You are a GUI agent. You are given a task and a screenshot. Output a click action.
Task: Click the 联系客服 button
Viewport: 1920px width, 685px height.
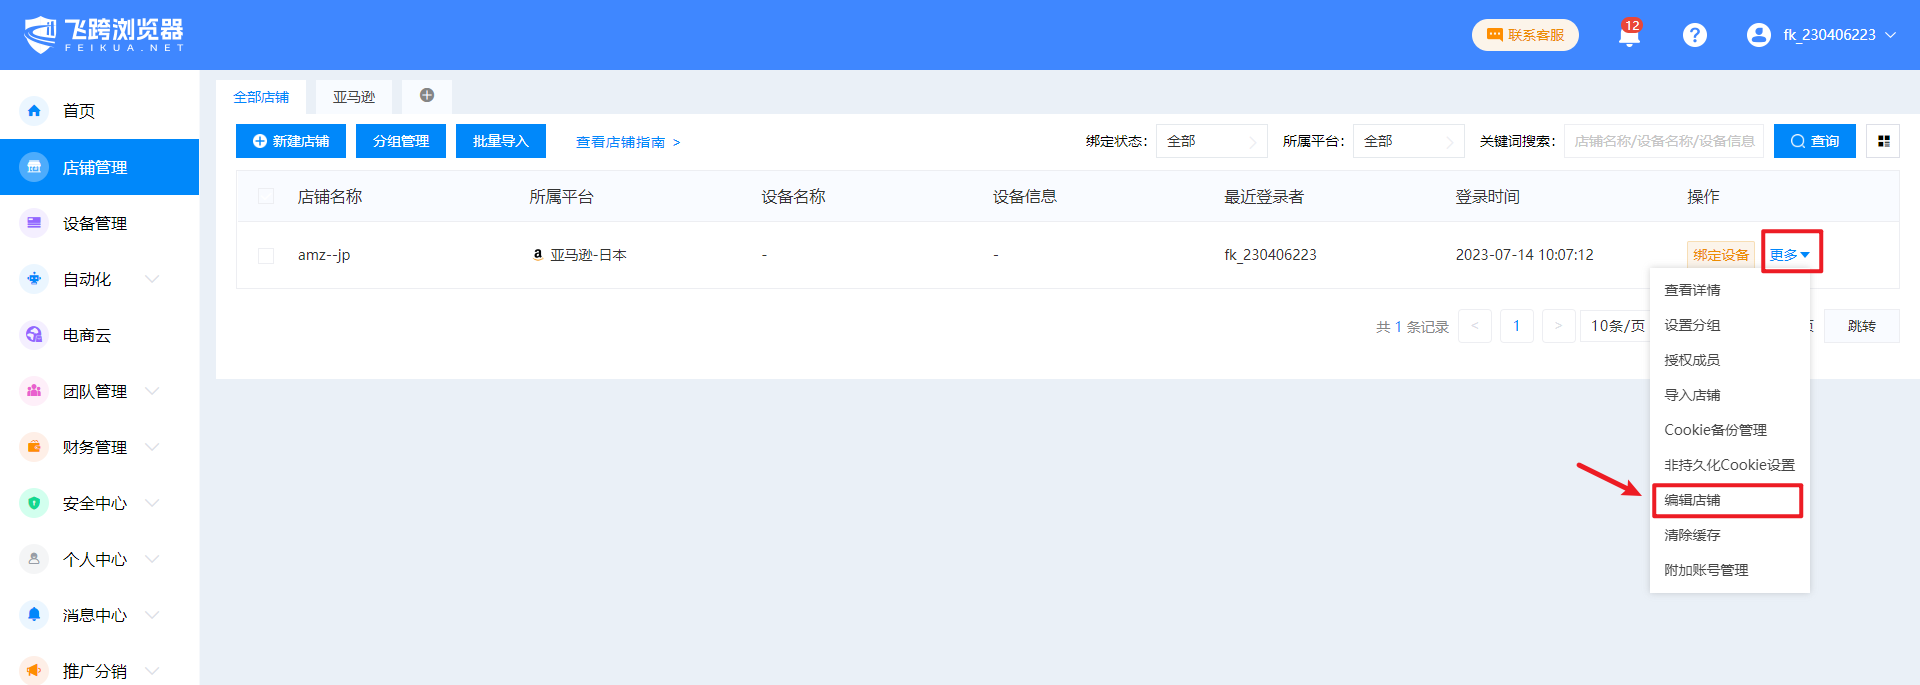pyautogui.click(x=1525, y=35)
